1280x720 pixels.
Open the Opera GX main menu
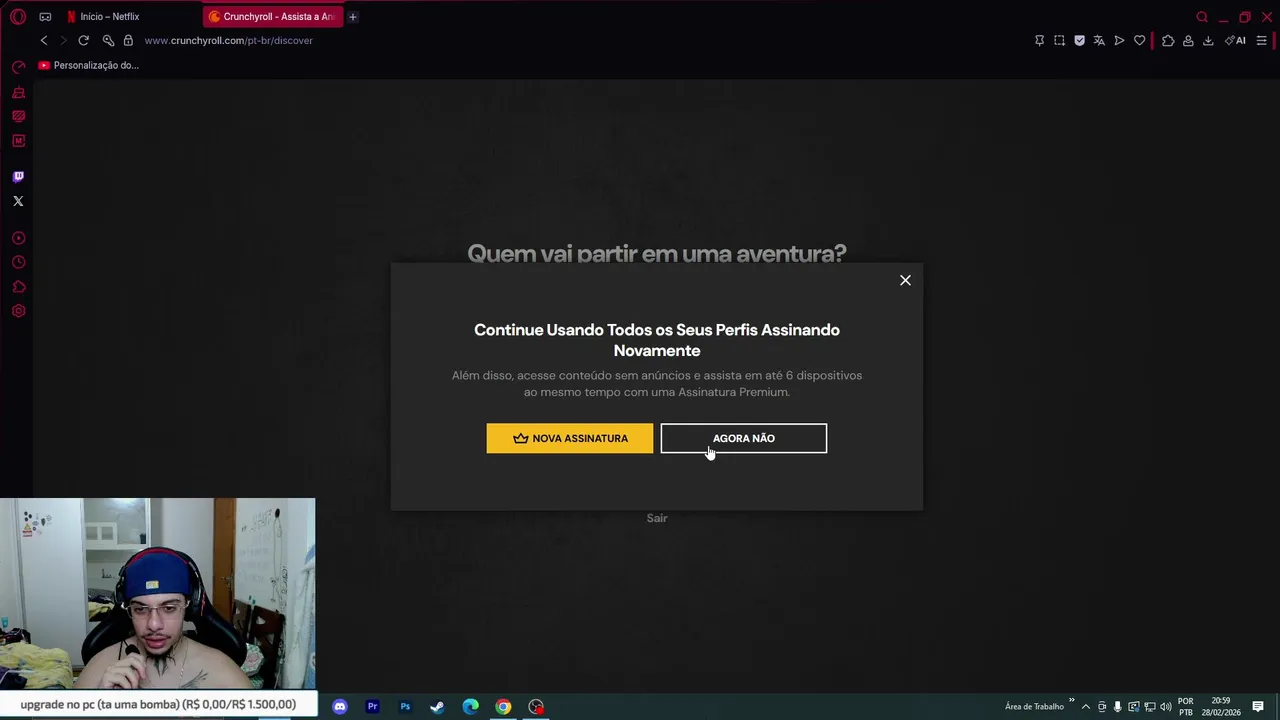[17, 17]
